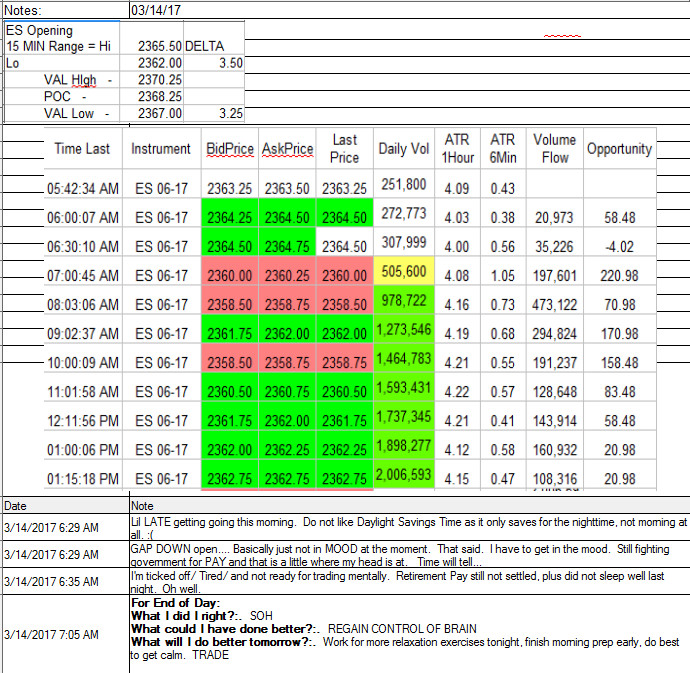Select the 3/14/2017 6:35 AM date entry

[66, 581]
